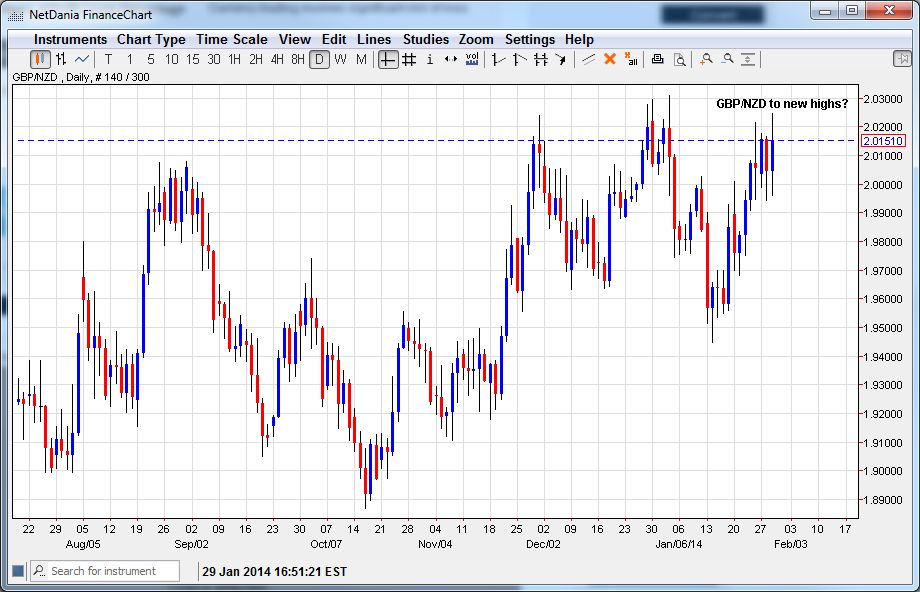
Task: Switch to the OHLC bar chart icon
Action: [60, 59]
